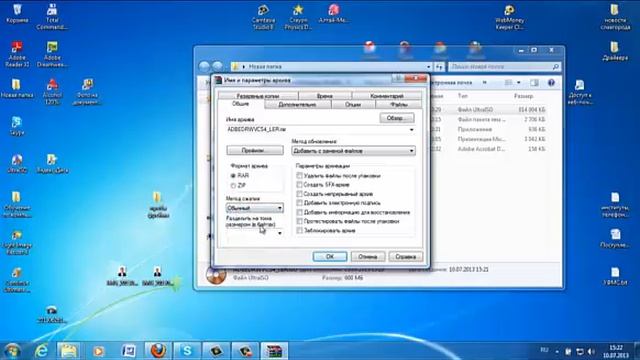
Task: Enable Добавить электронную подпись checkbox
Action: 299,203
